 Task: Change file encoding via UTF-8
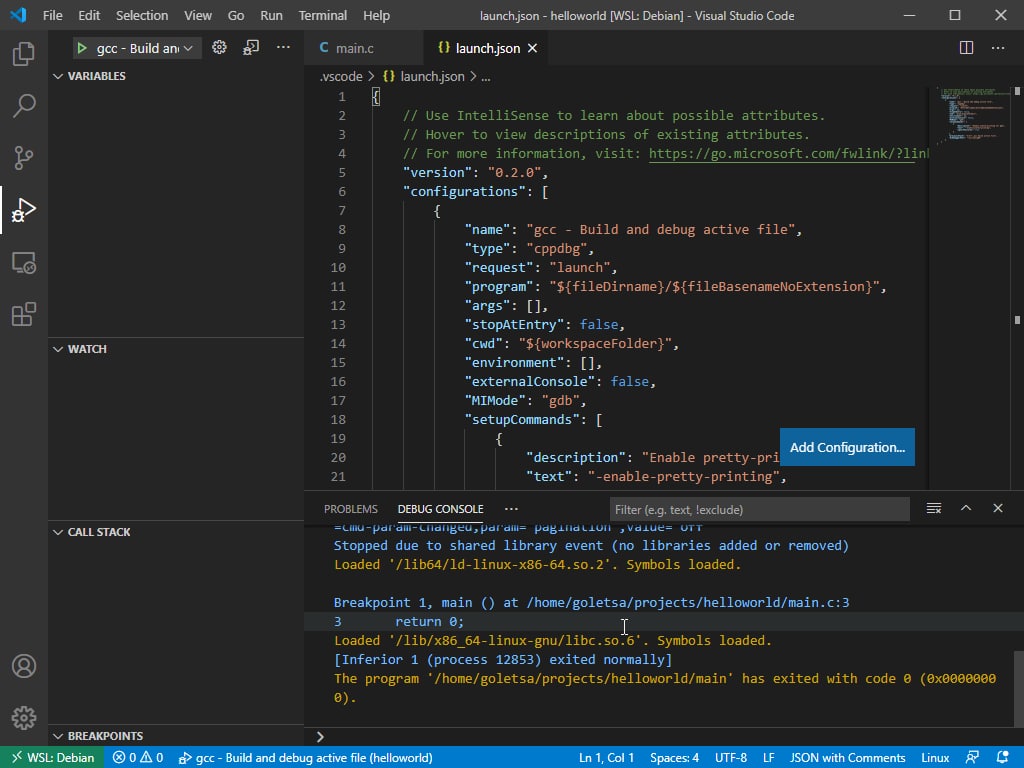coord(730,758)
